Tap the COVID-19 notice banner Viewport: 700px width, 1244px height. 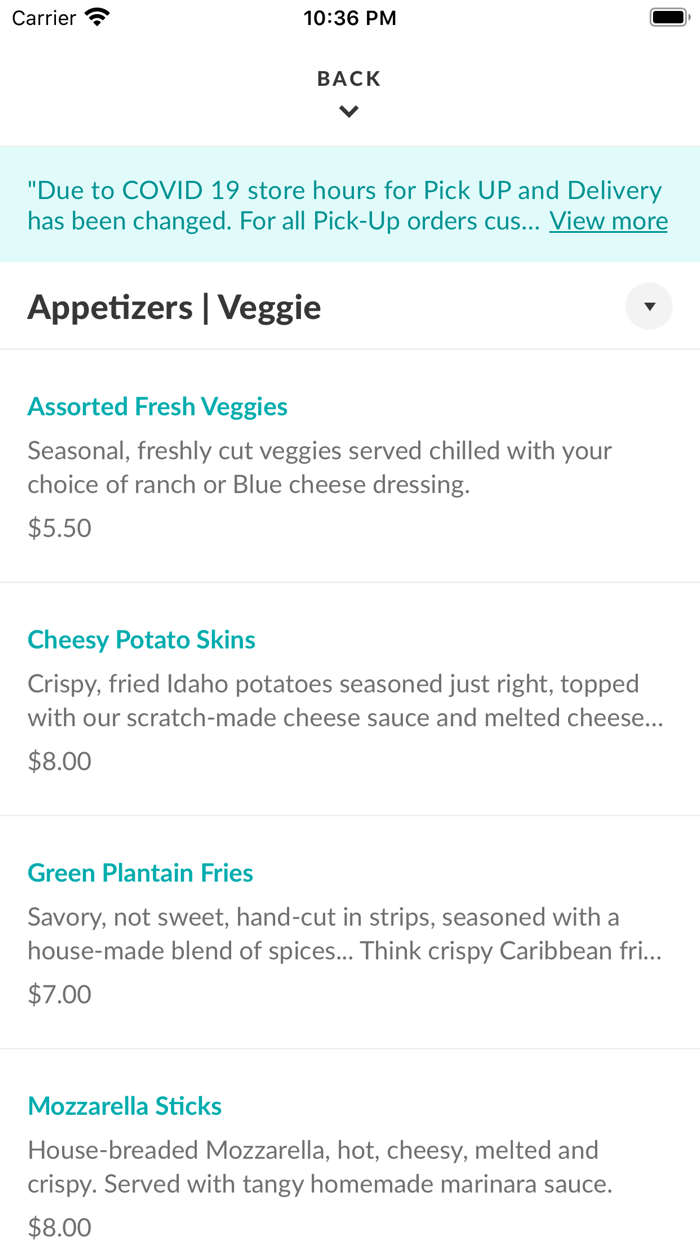[x=350, y=204]
